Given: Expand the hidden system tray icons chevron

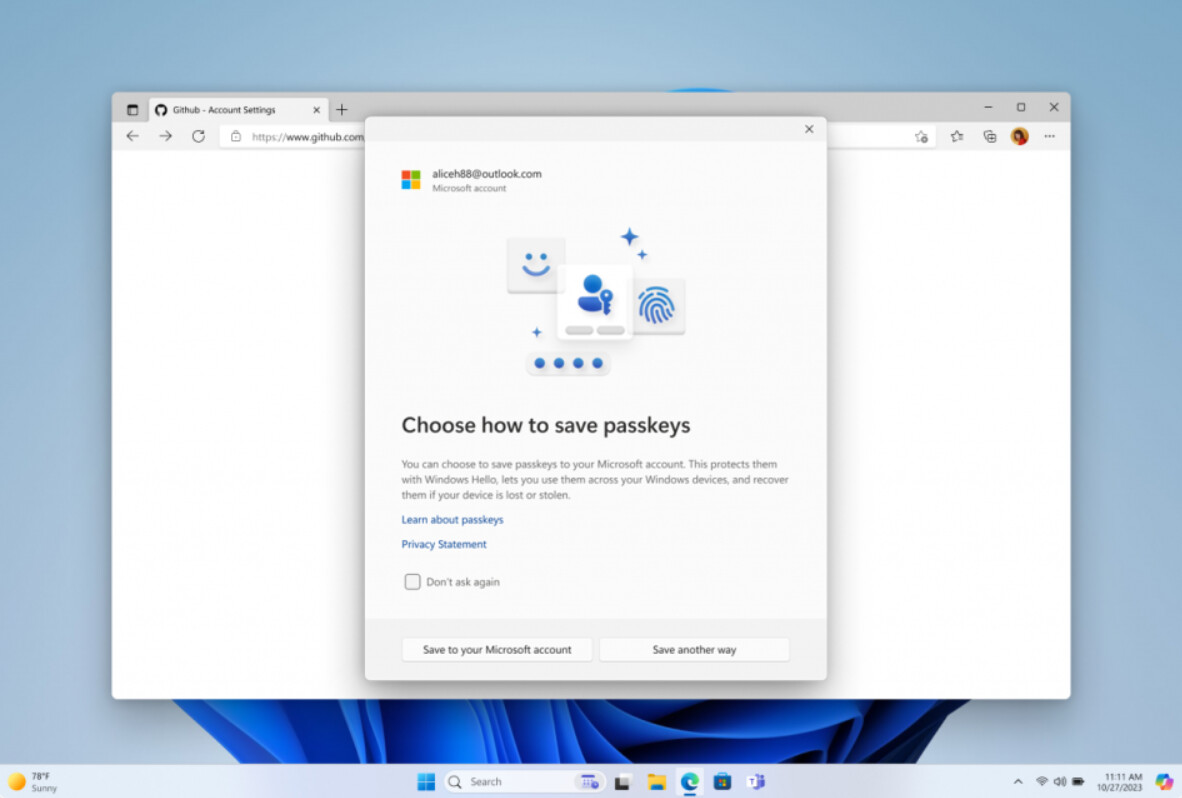Looking at the screenshot, I should point(1018,781).
